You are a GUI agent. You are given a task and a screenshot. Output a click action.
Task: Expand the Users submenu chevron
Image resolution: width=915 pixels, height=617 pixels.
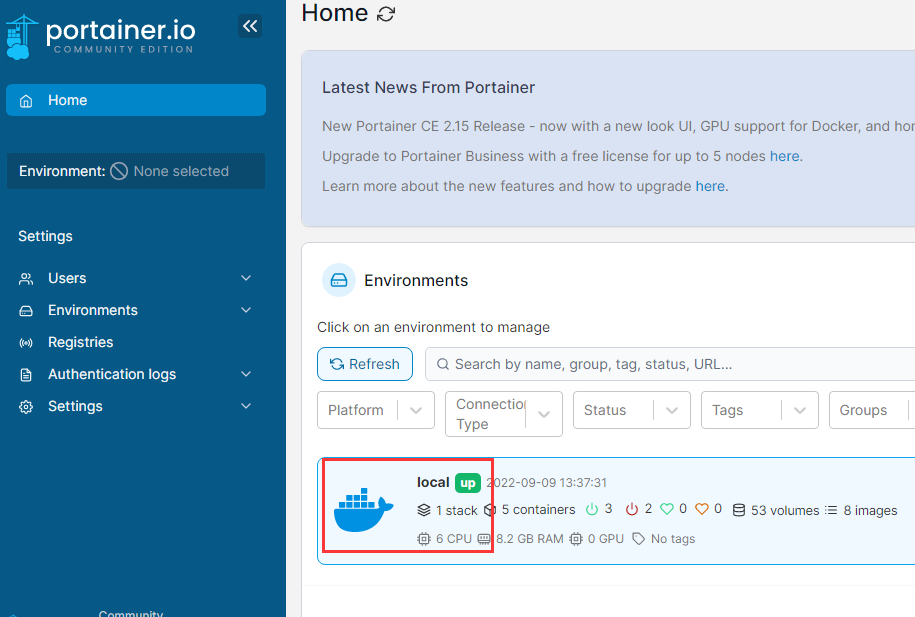[246, 278]
